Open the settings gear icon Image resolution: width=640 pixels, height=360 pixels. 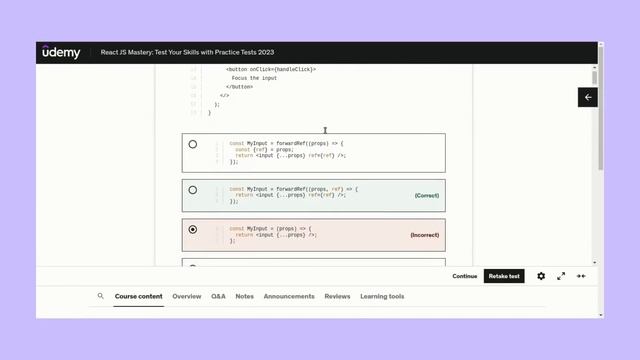click(541, 276)
